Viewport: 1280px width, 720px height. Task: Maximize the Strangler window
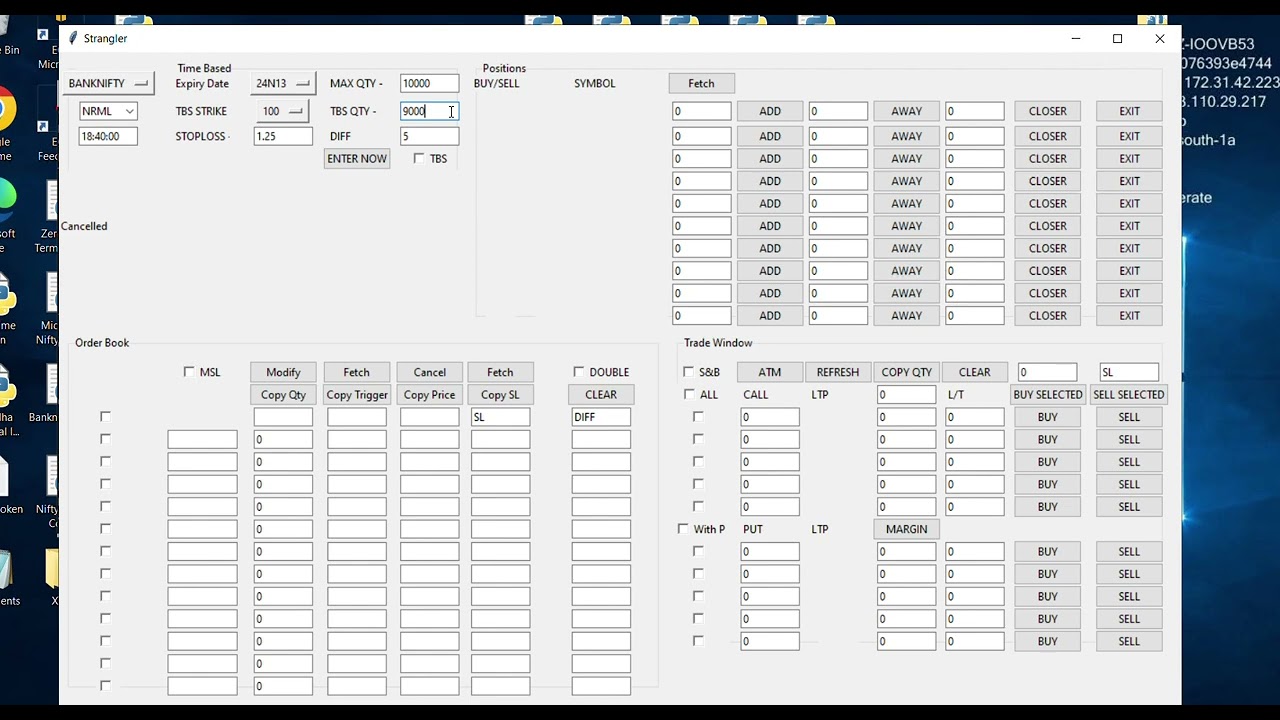1118,38
